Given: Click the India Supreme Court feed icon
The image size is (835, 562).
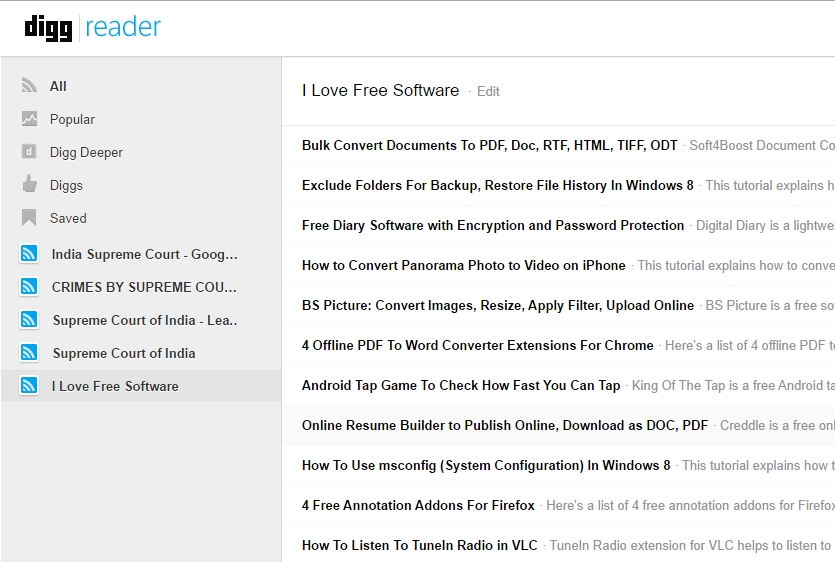Looking at the screenshot, I should point(29,254).
